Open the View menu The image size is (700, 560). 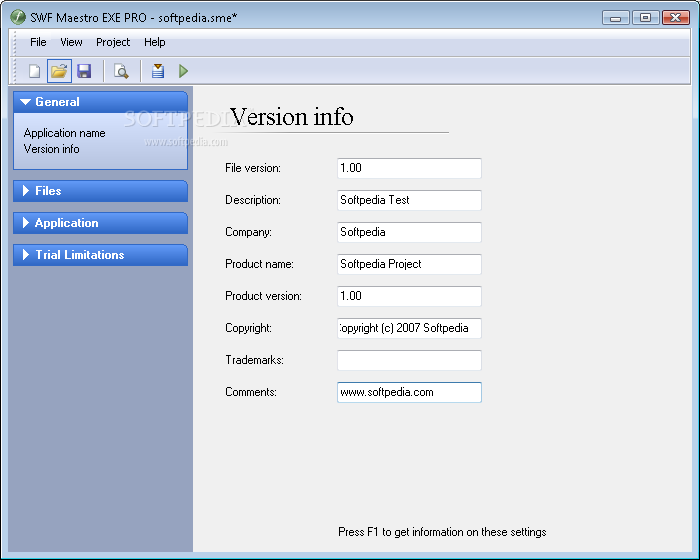point(71,42)
